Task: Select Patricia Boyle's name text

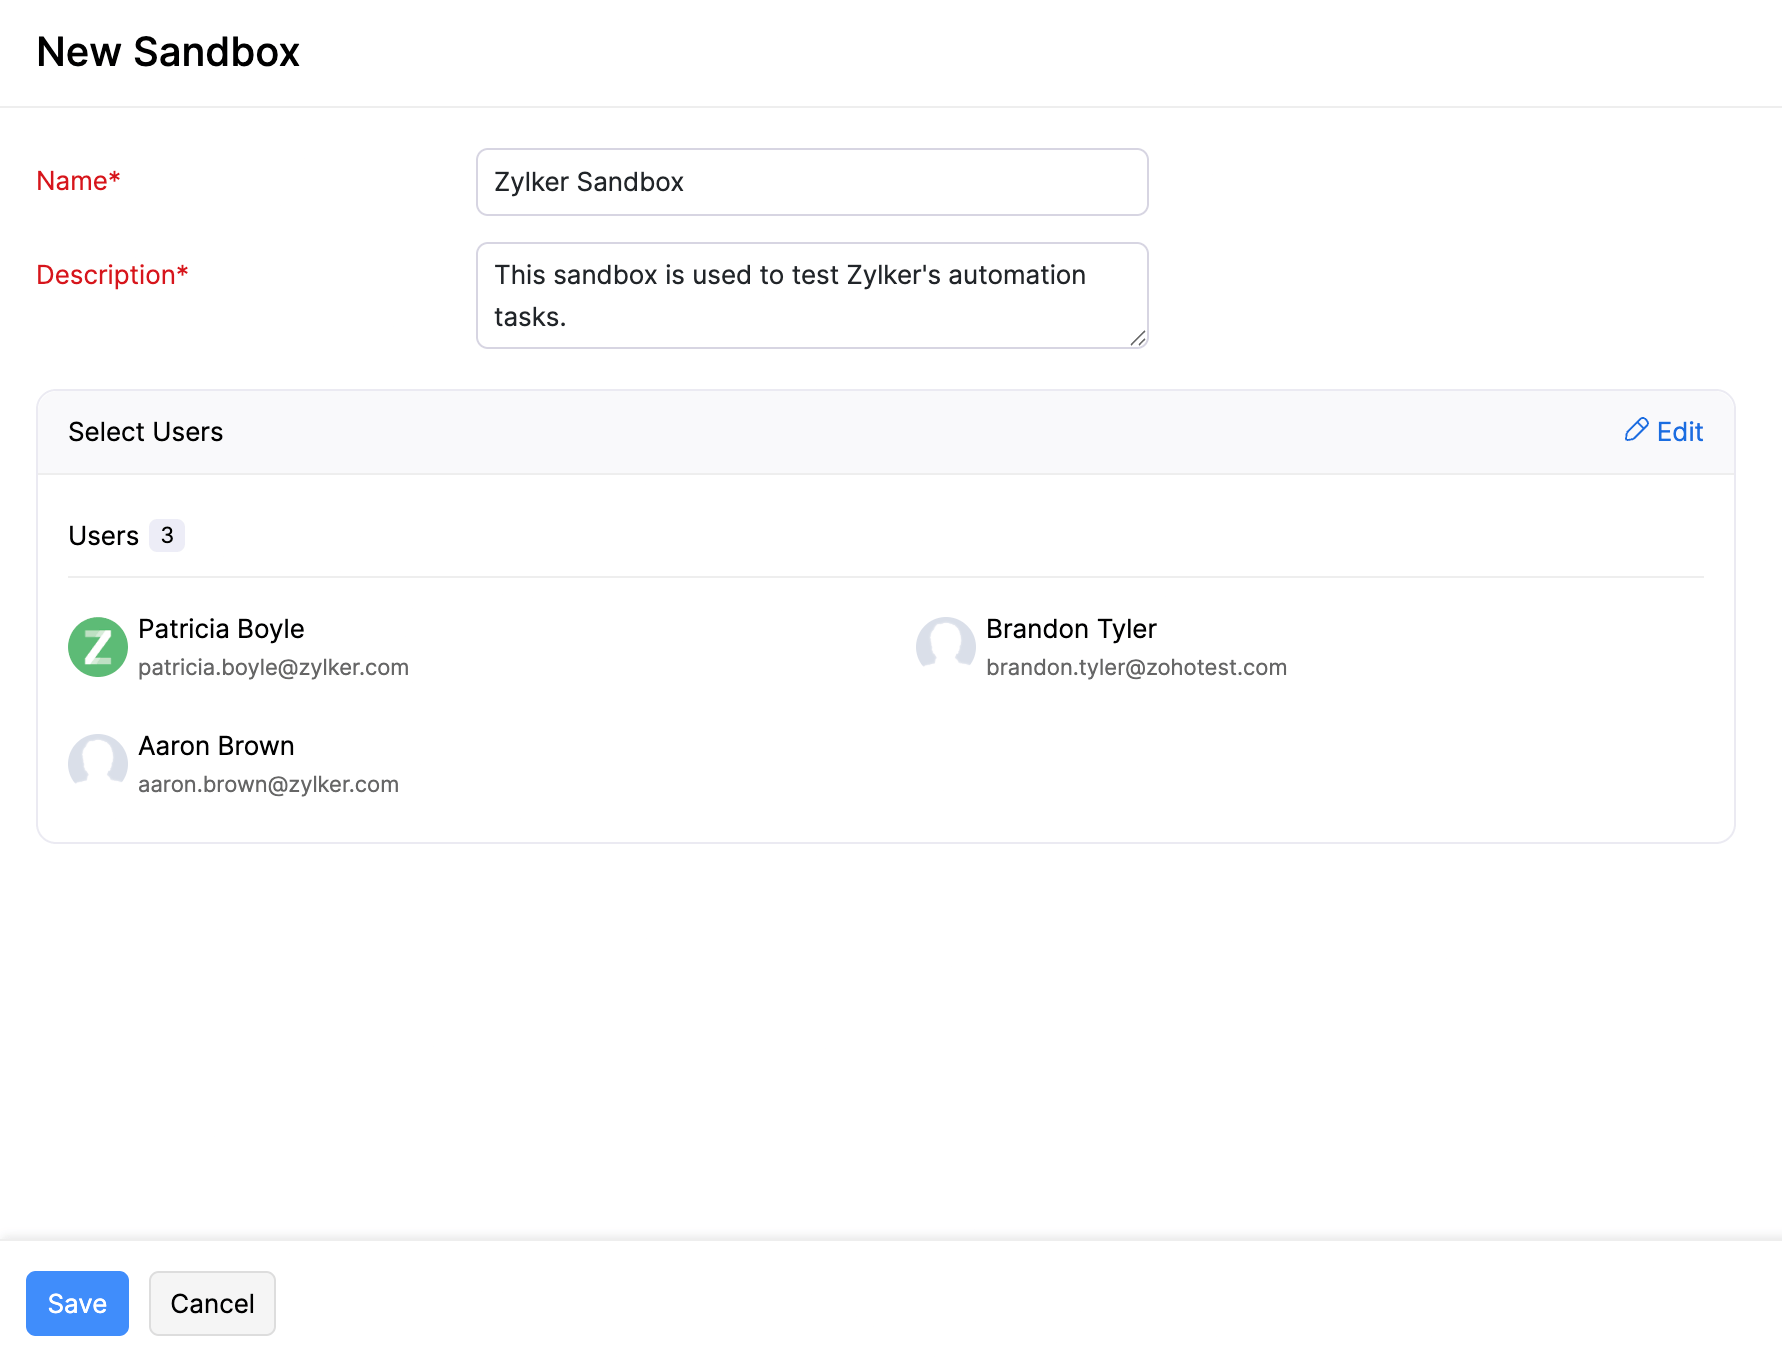Action: [220, 629]
